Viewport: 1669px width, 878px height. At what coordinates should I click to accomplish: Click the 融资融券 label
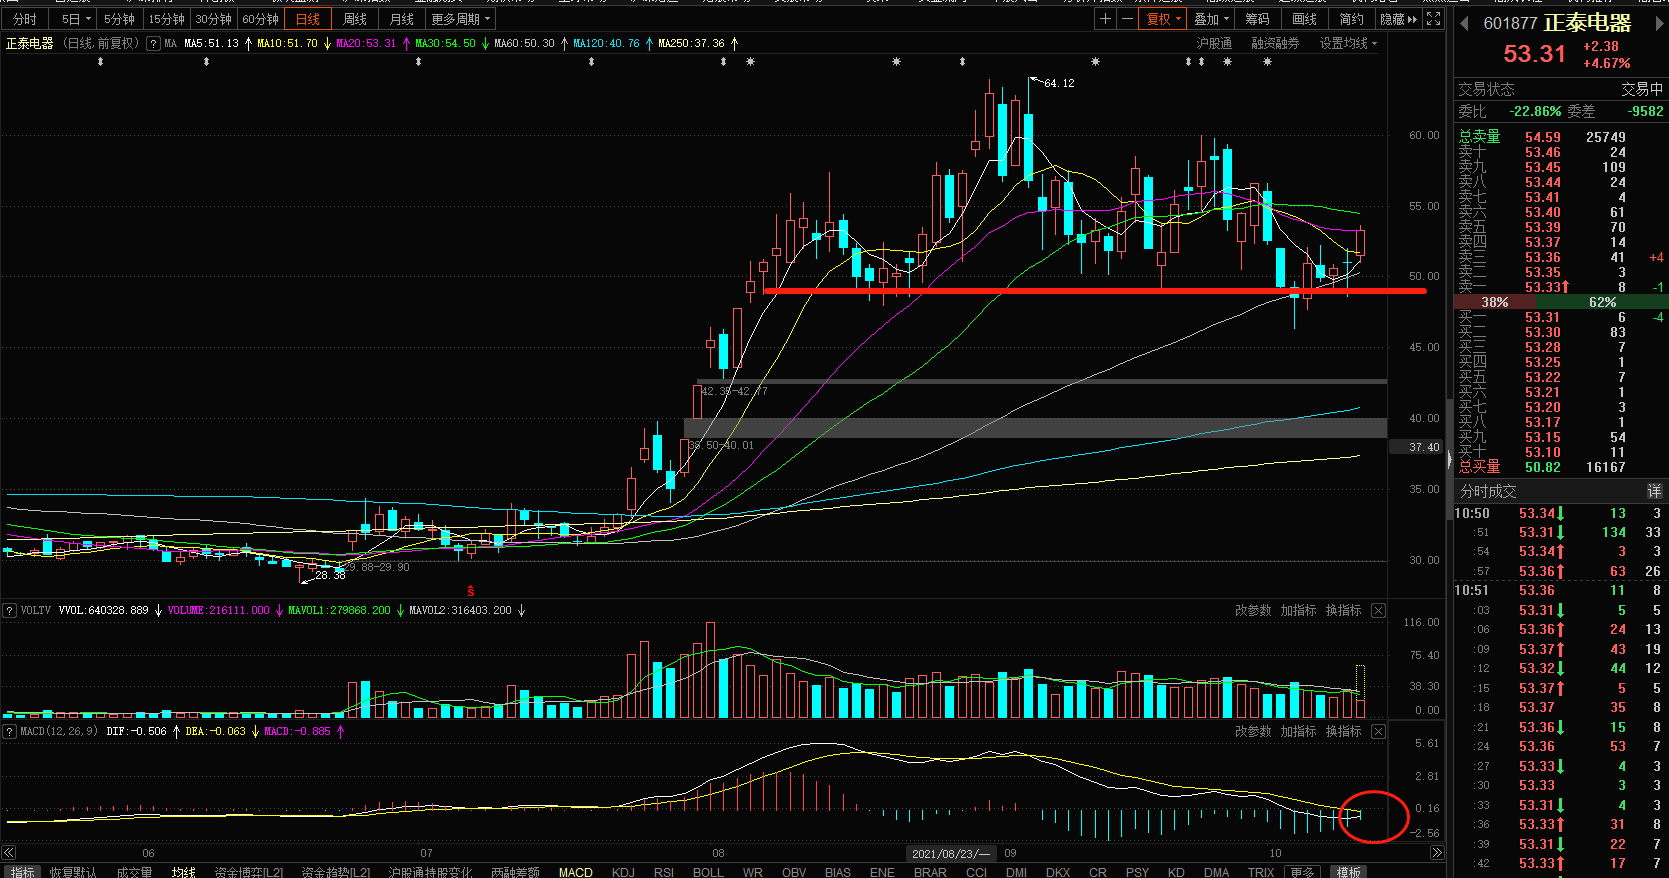pos(1275,44)
